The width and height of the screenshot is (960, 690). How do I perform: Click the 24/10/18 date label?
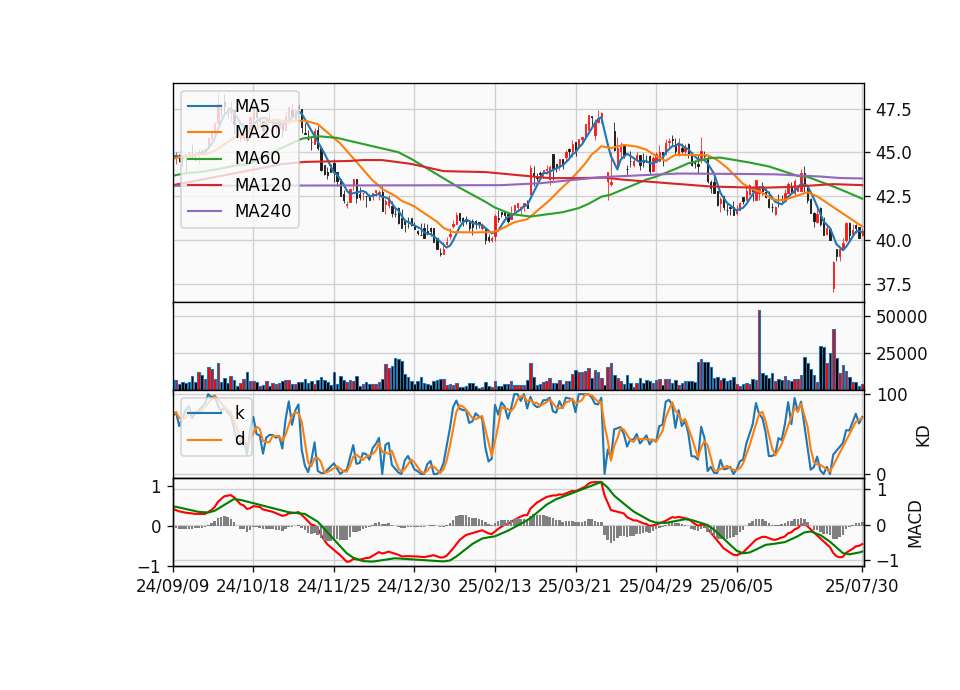click(253, 586)
